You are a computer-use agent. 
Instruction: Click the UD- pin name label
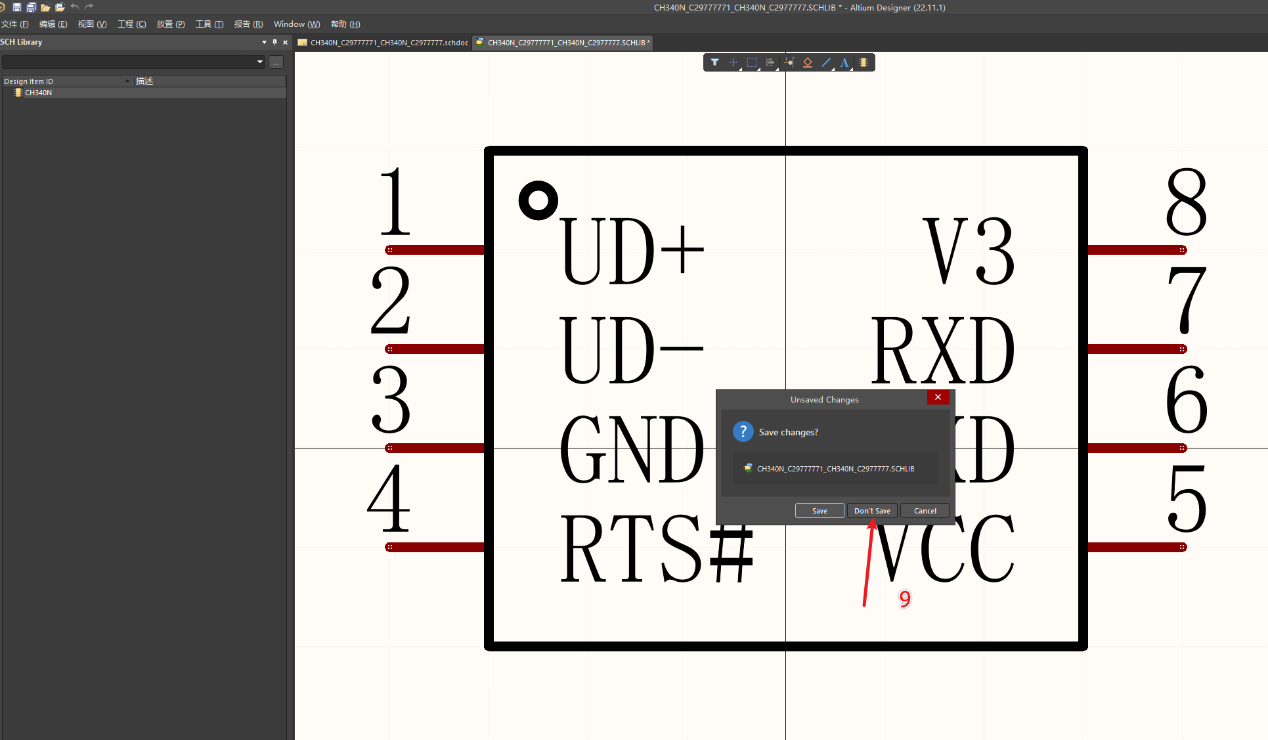click(633, 350)
